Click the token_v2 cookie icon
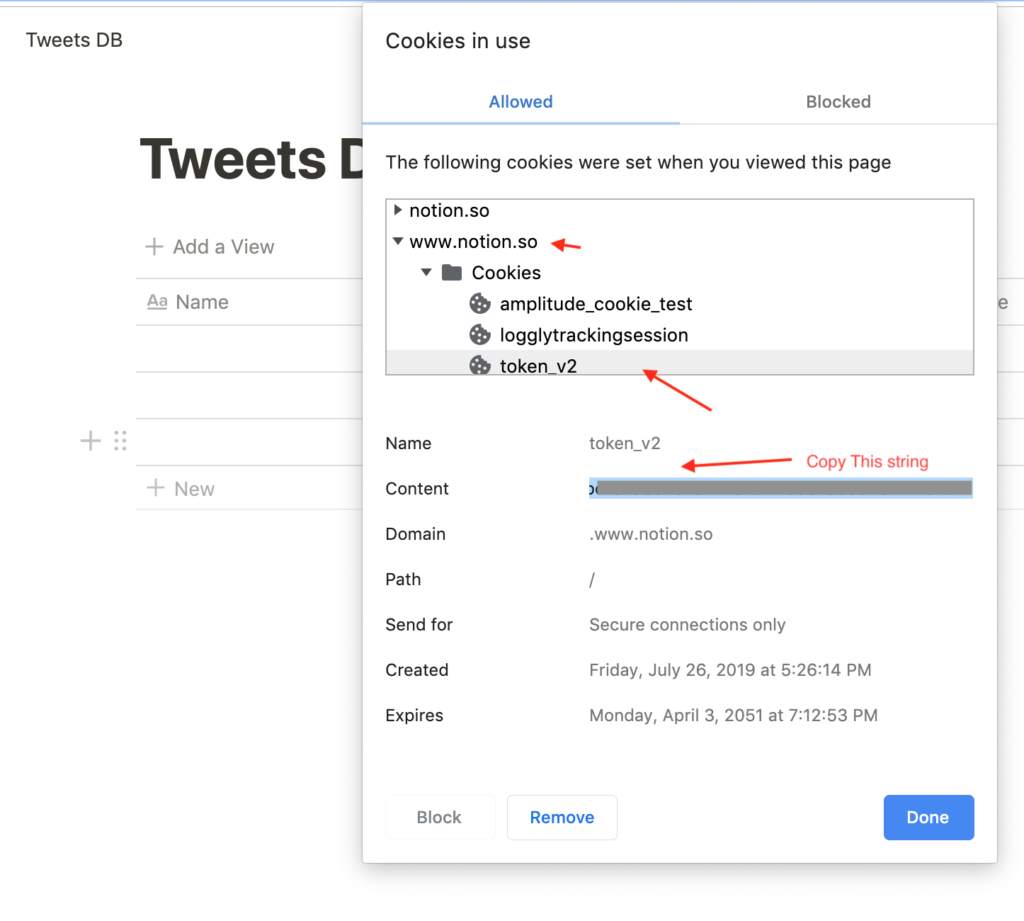The image size is (1024, 921). [x=480, y=366]
